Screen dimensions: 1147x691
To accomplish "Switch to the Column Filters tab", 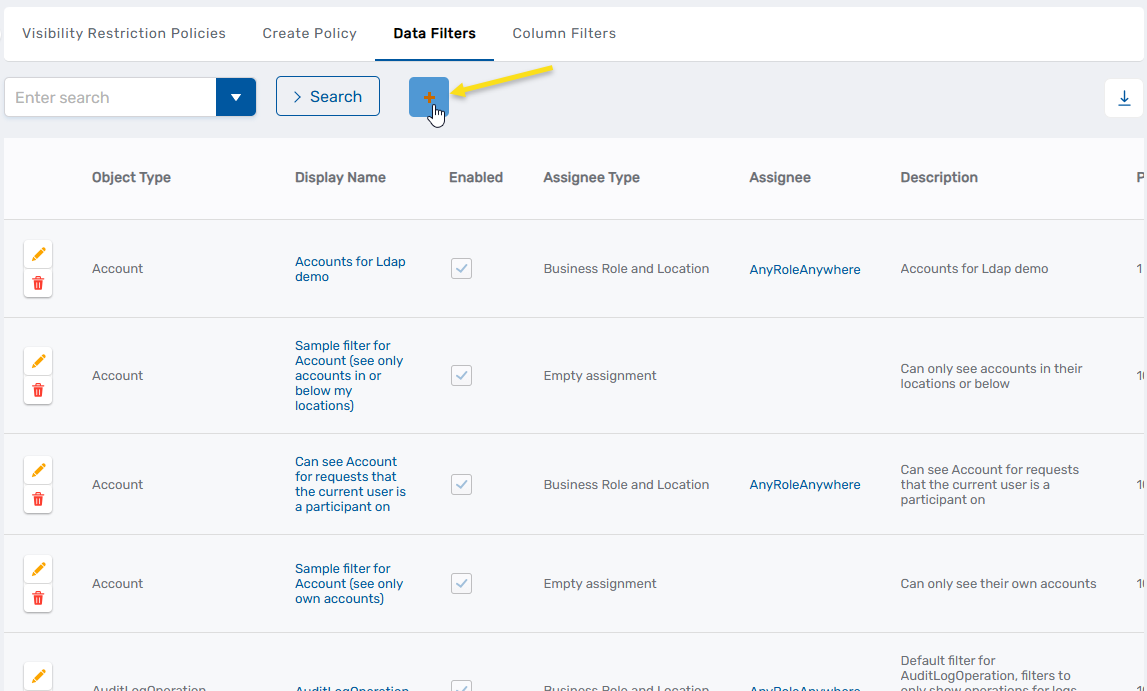I will coord(564,33).
